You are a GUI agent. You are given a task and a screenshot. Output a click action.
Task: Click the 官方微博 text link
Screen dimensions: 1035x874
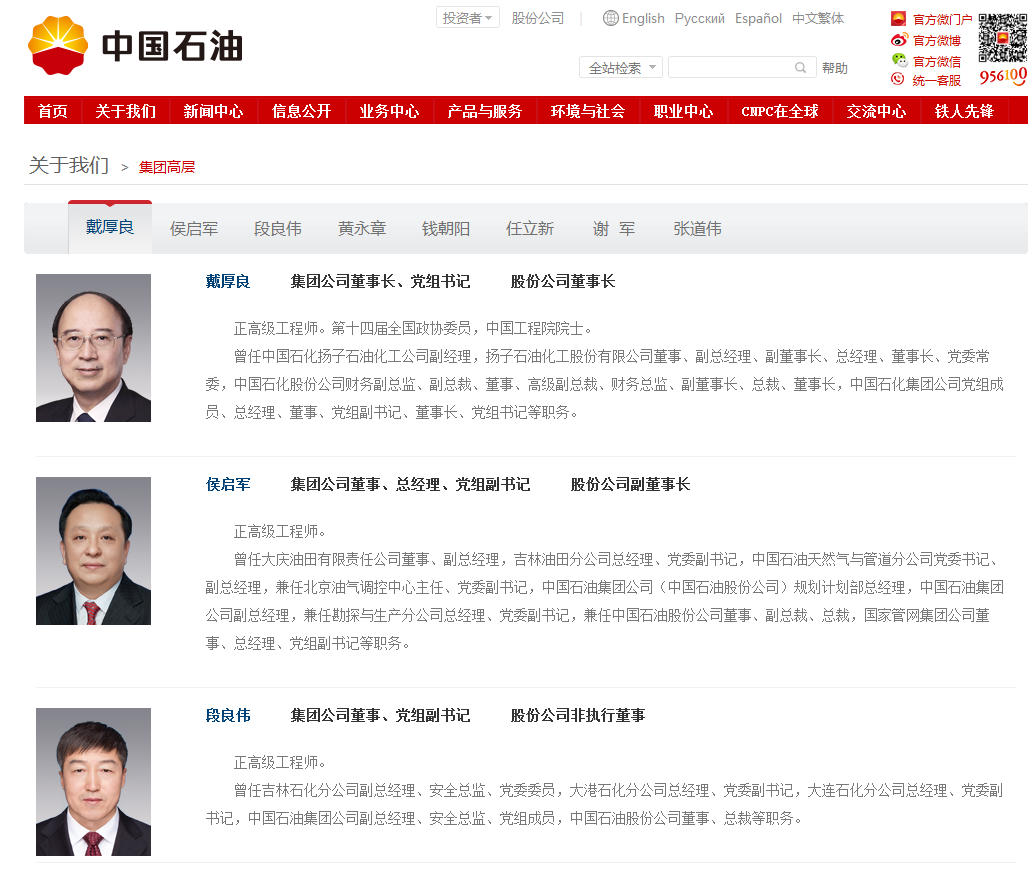(937, 41)
